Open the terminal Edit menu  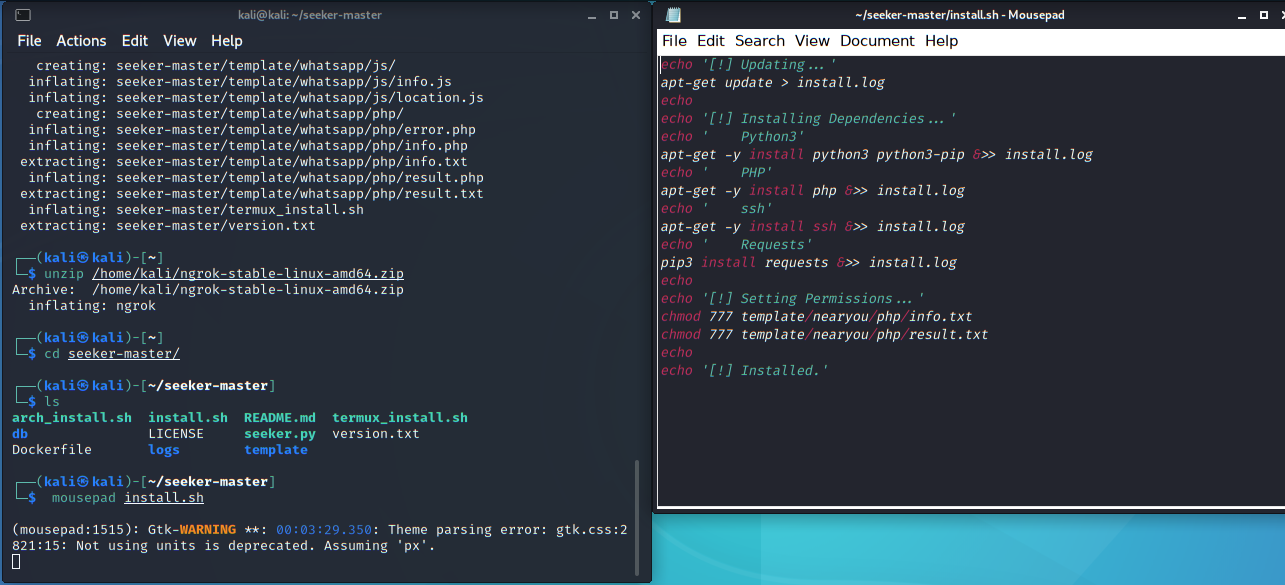tap(135, 41)
